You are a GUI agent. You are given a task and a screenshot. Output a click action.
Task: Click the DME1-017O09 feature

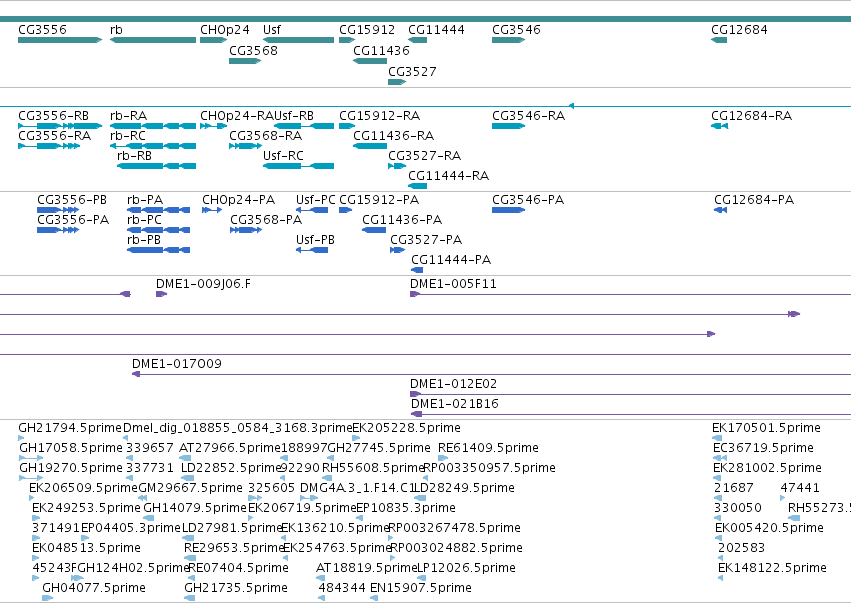click(491, 375)
